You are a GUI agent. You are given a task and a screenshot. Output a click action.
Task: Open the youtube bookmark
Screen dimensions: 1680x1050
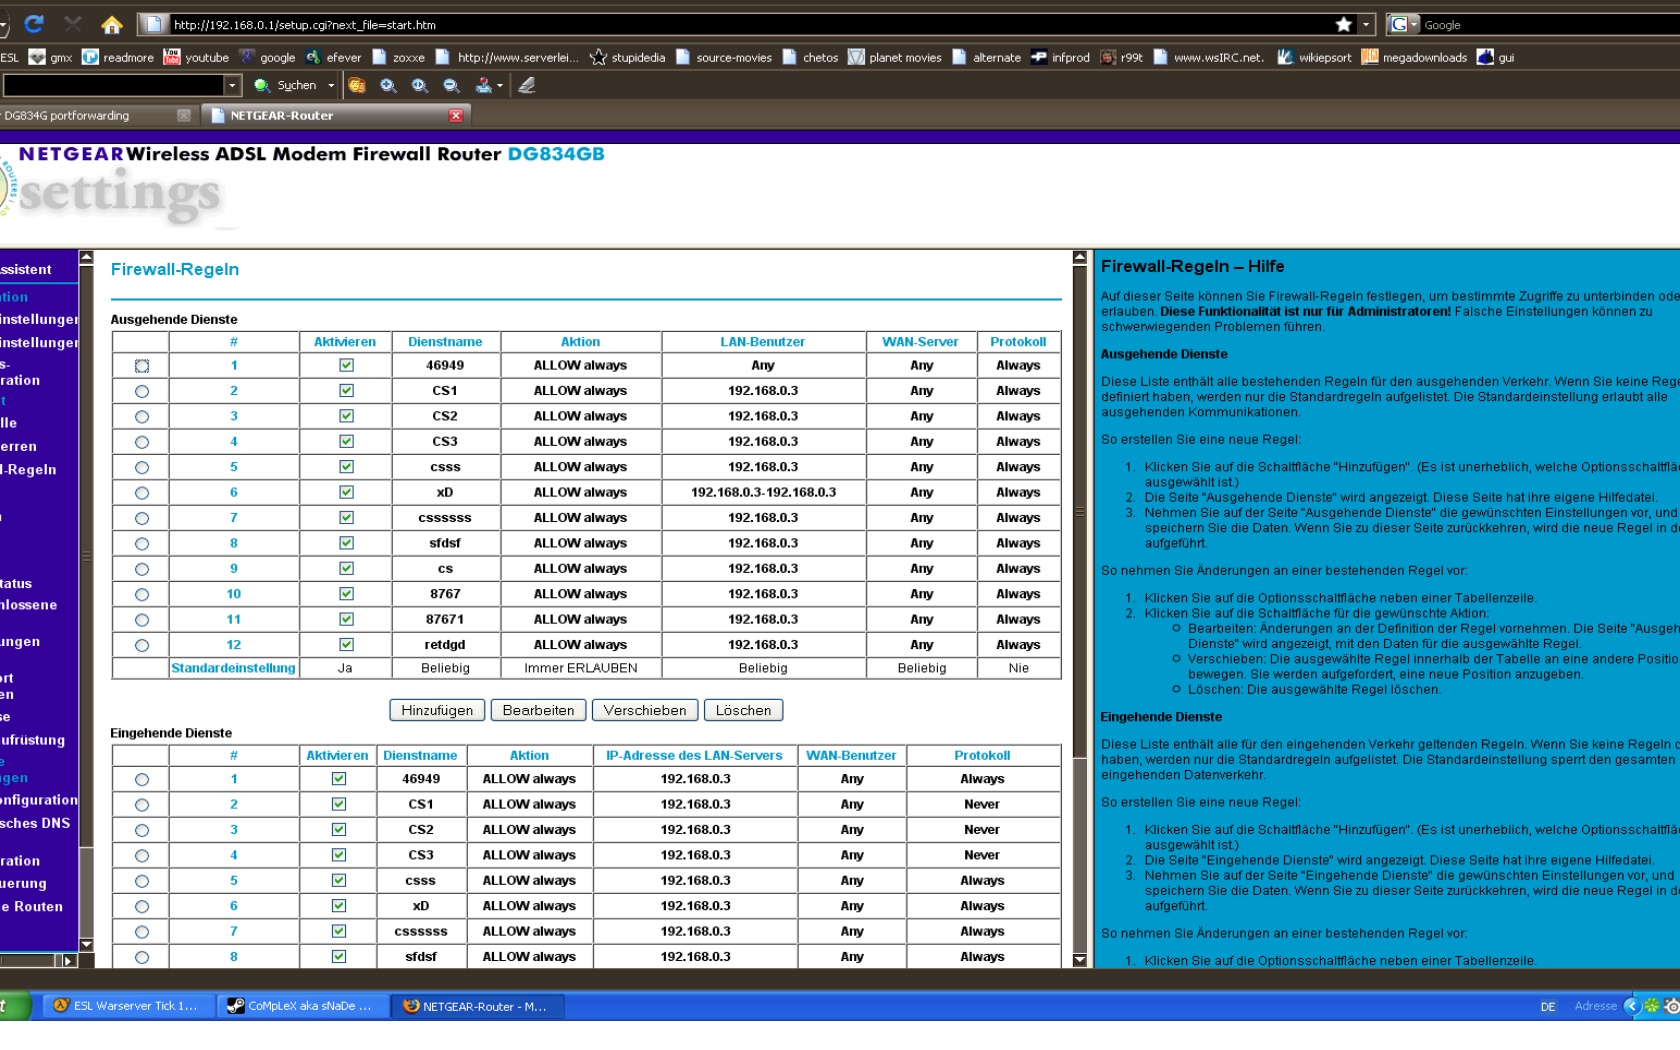point(196,57)
